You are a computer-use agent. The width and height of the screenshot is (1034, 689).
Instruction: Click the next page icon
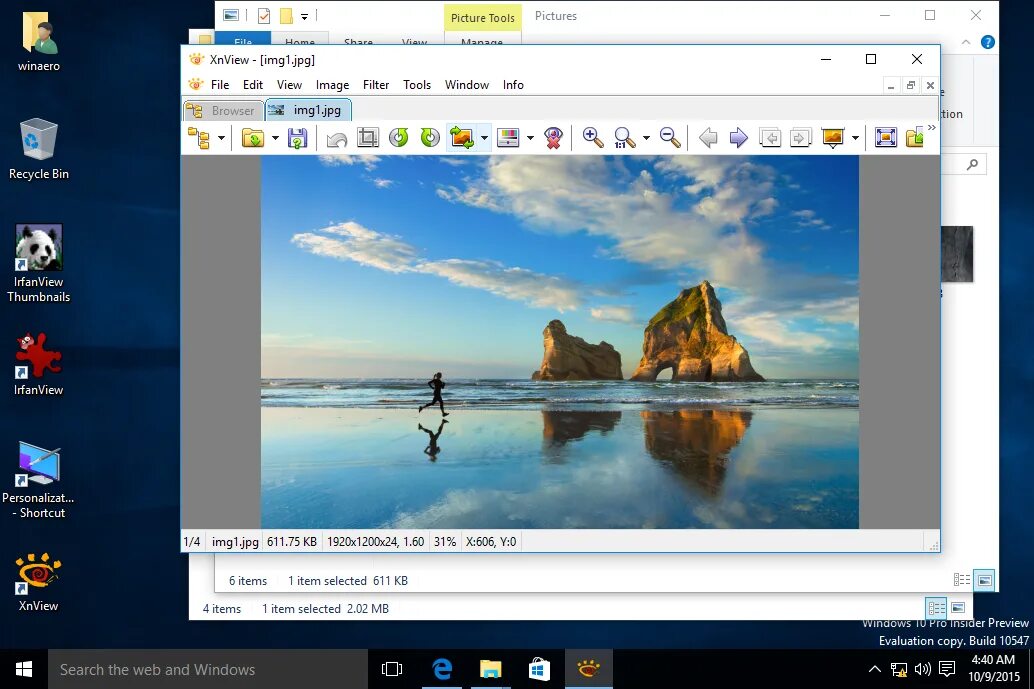(x=800, y=138)
